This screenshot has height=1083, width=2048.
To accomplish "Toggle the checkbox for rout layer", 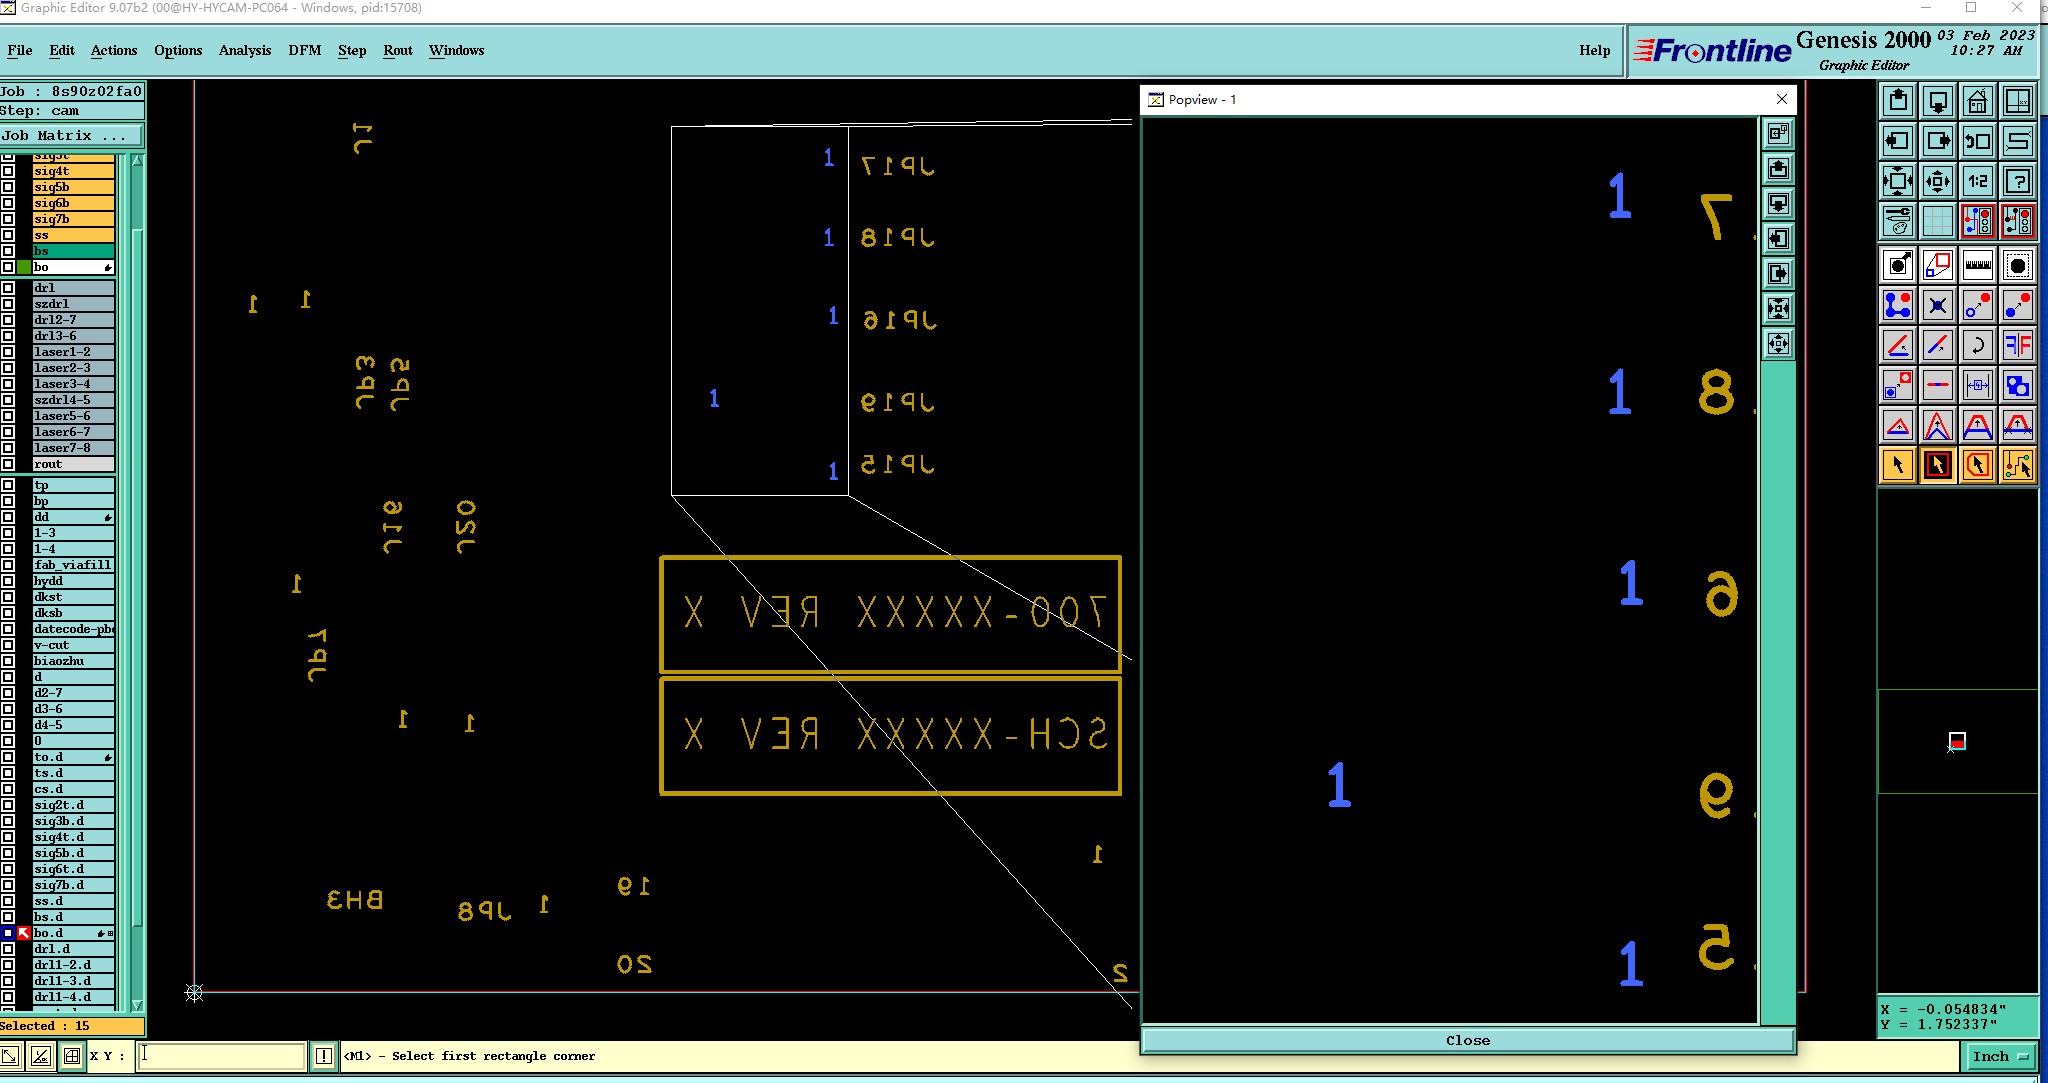I will [8, 464].
